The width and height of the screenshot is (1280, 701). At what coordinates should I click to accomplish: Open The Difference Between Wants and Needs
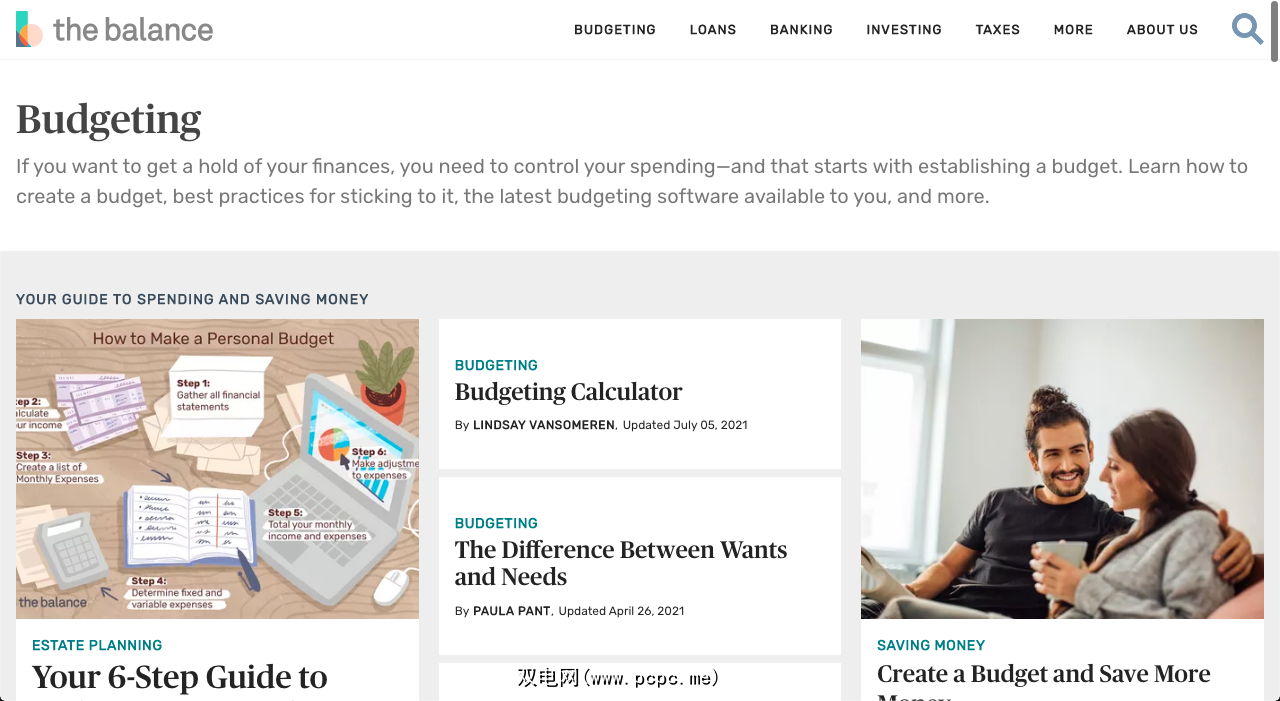(x=621, y=563)
